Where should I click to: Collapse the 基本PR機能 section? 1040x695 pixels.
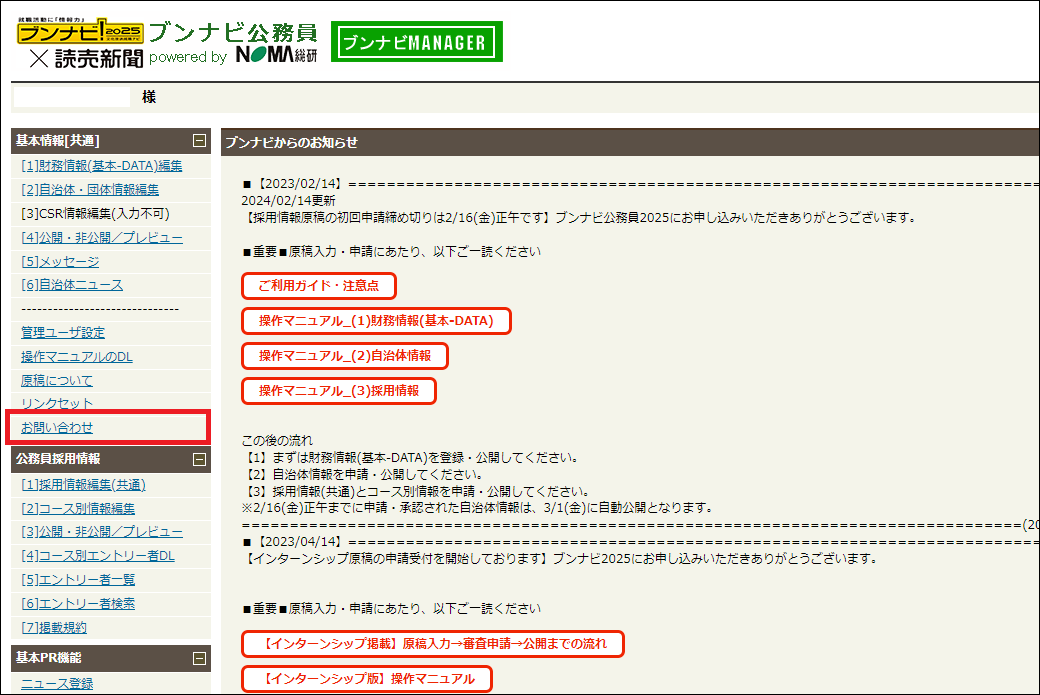coord(200,658)
